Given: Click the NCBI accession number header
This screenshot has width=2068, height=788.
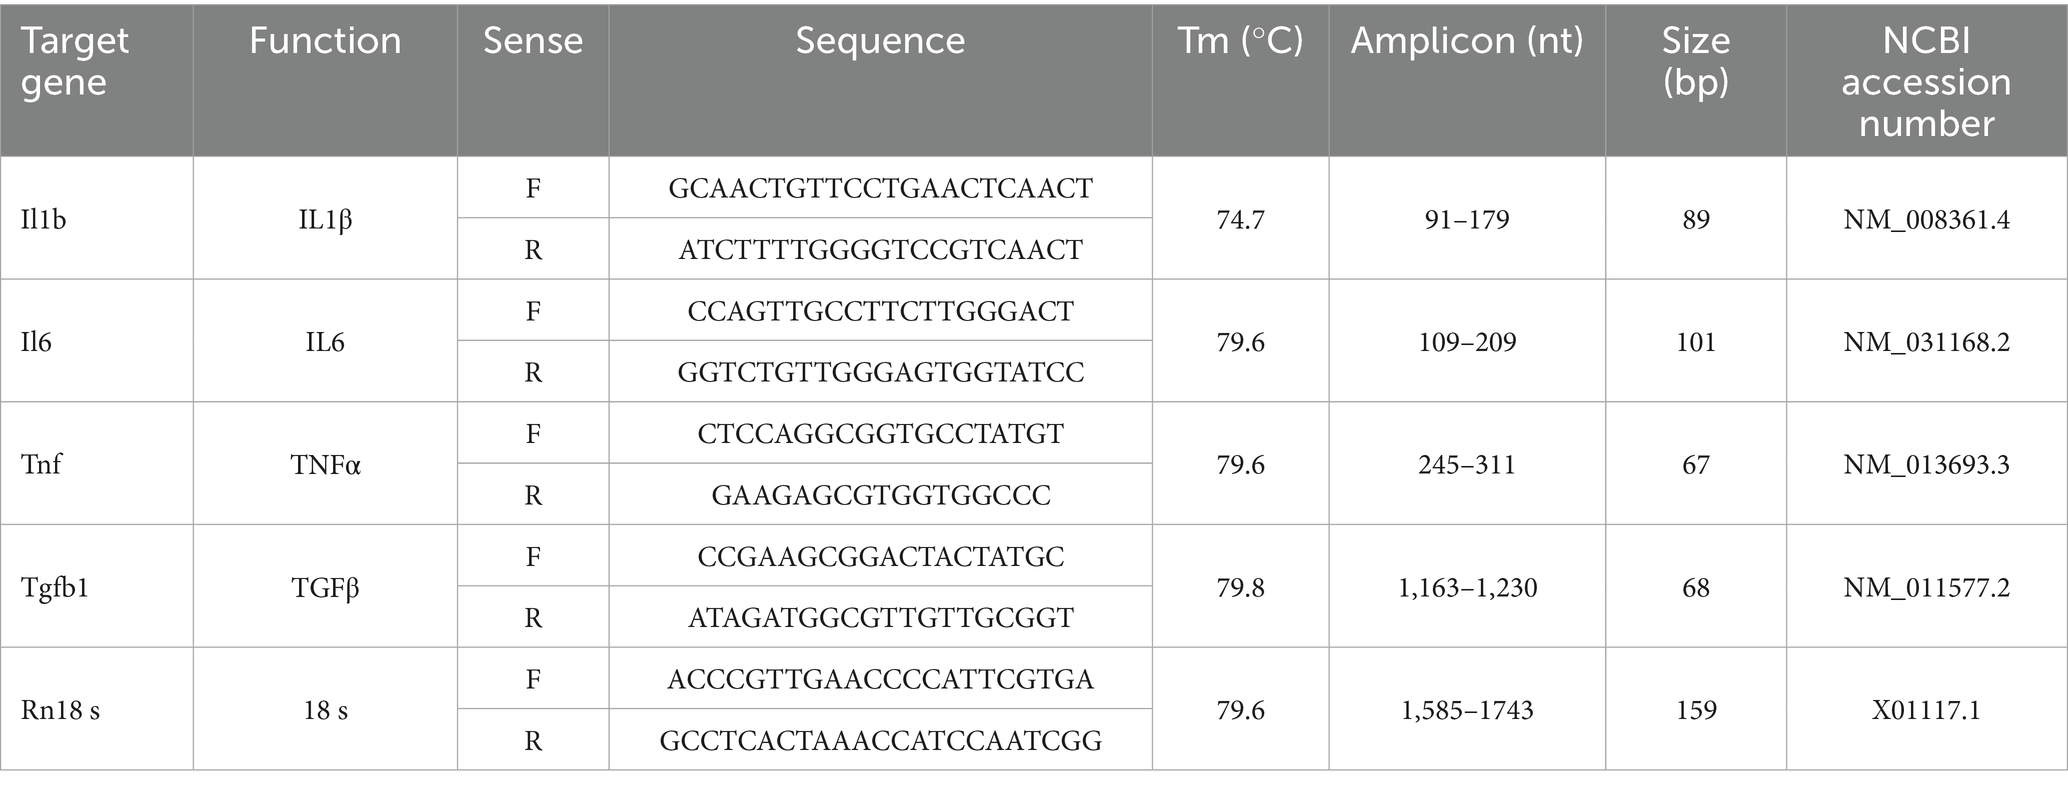Looking at the screenshot, I should pos(1925,82).
